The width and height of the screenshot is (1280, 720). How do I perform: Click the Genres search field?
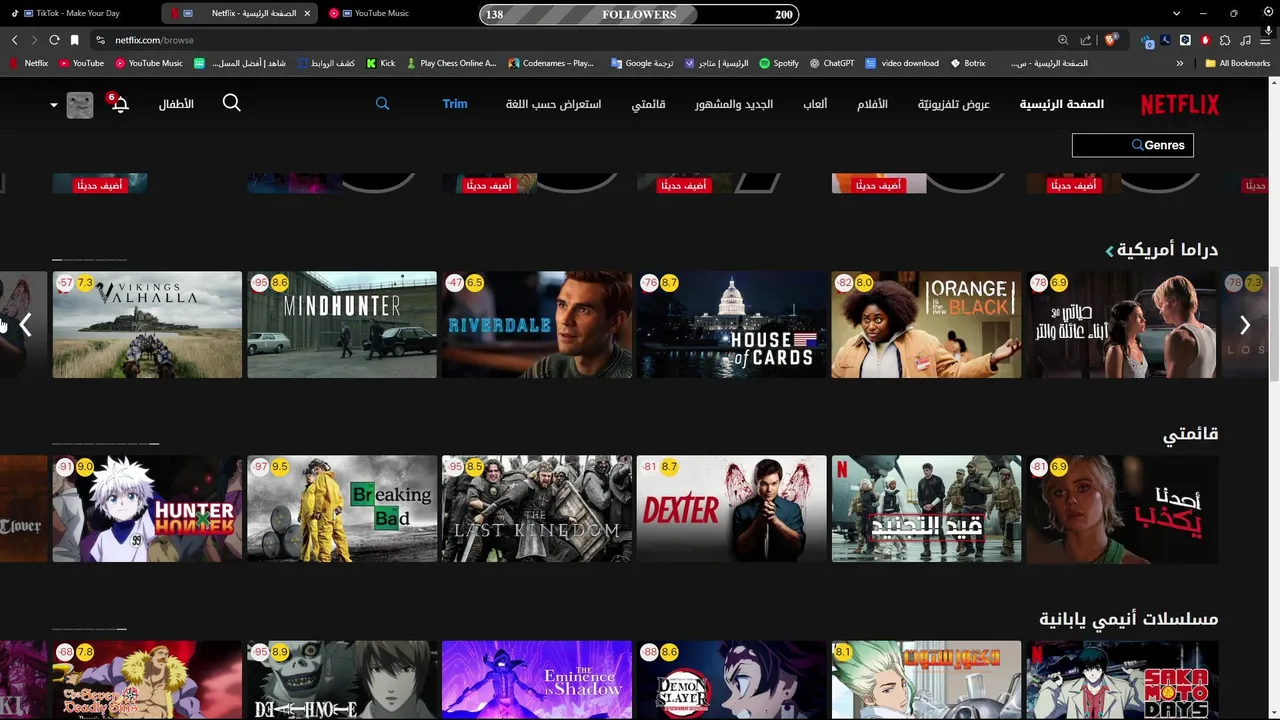1132,145
